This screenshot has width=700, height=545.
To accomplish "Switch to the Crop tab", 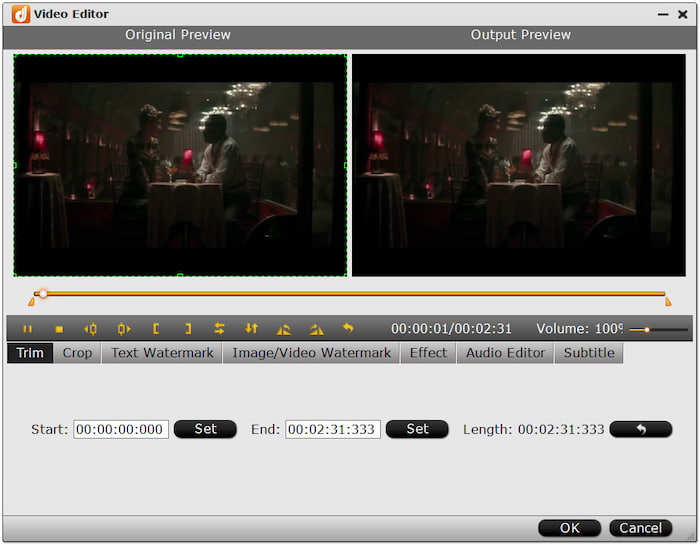I will (77, 353).
